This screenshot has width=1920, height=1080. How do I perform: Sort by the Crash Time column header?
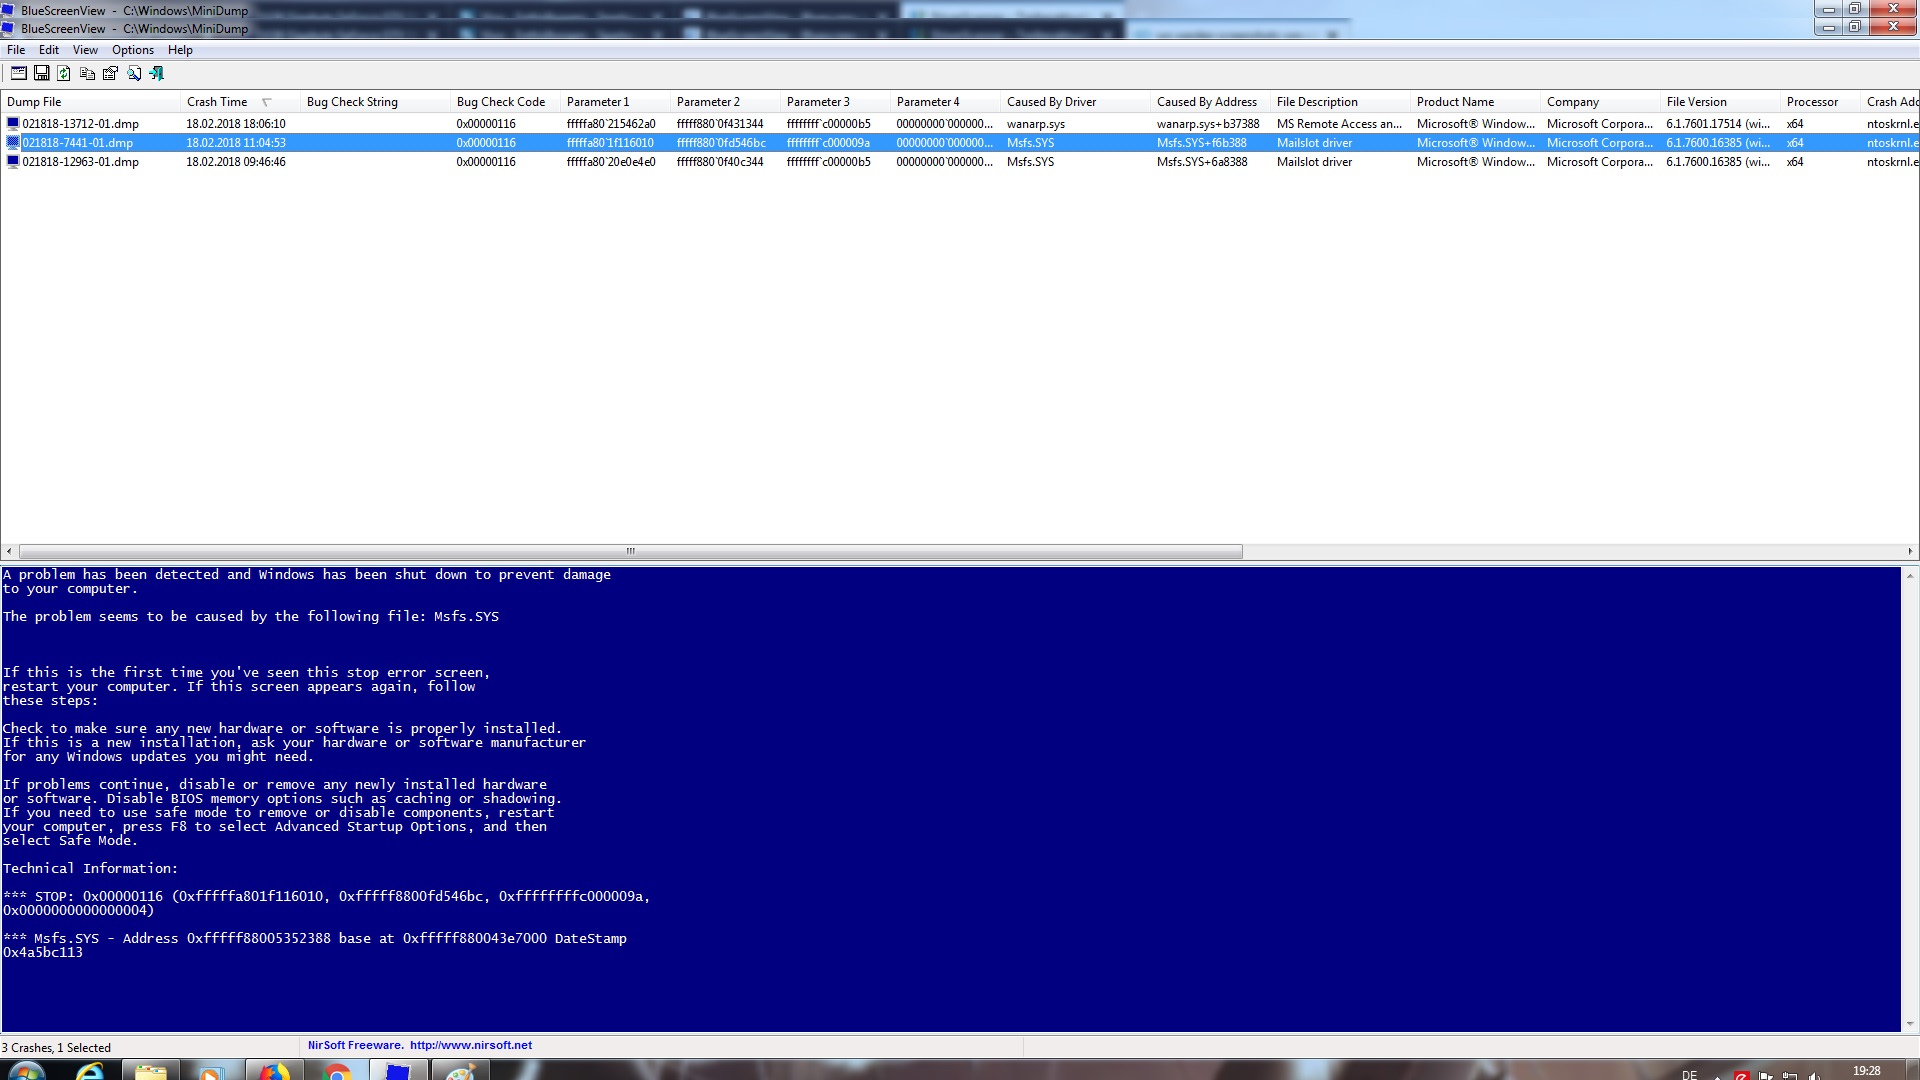pyautogui.click(x=217, y=102)
